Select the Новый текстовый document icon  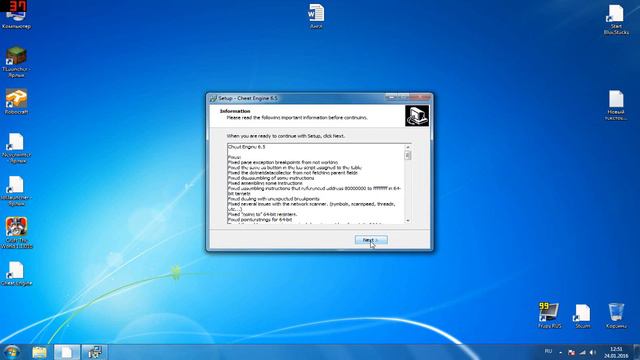pos(616,105)
